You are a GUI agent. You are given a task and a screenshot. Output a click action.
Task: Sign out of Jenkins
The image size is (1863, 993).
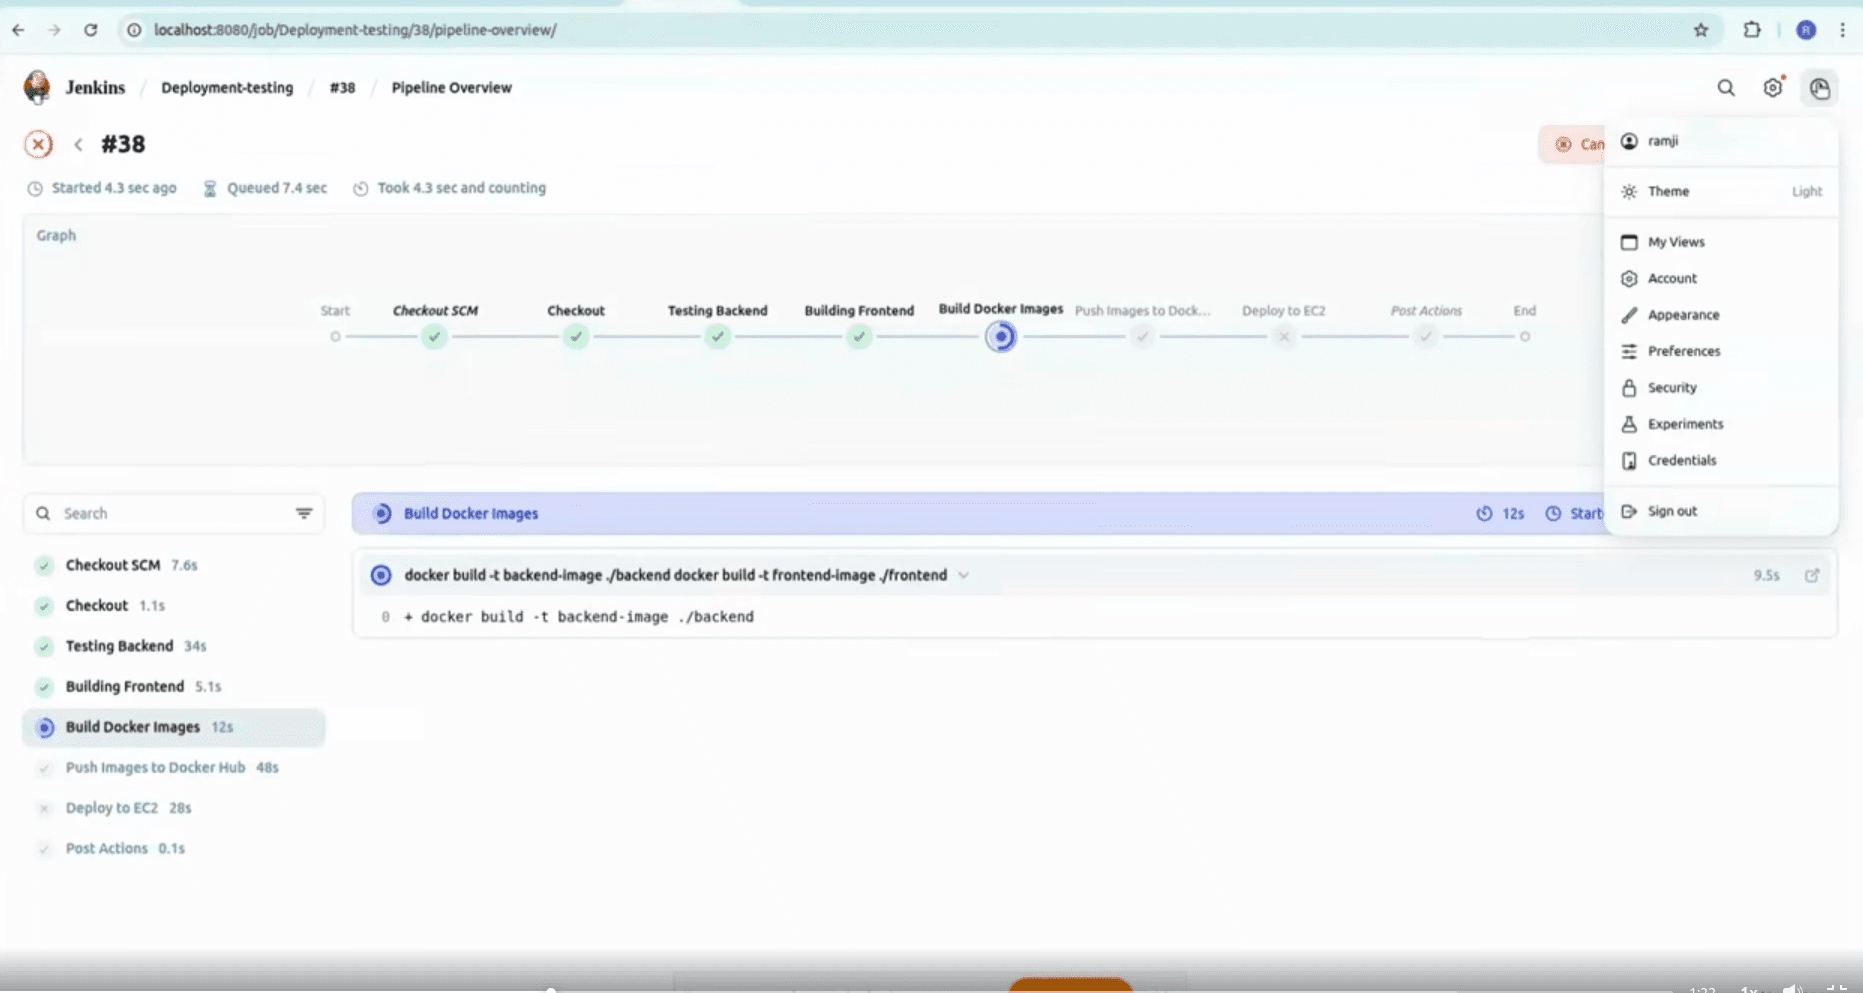(1672, 511)
